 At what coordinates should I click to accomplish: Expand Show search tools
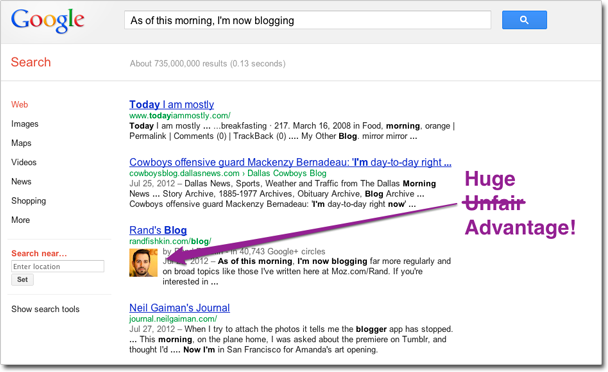(x=45, y=309)
